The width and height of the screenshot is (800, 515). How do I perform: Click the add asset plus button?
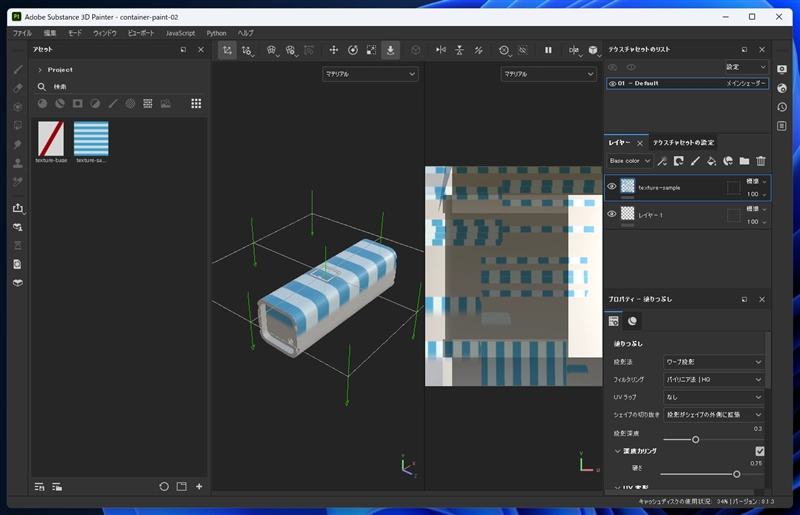click(x=199, y=486)
